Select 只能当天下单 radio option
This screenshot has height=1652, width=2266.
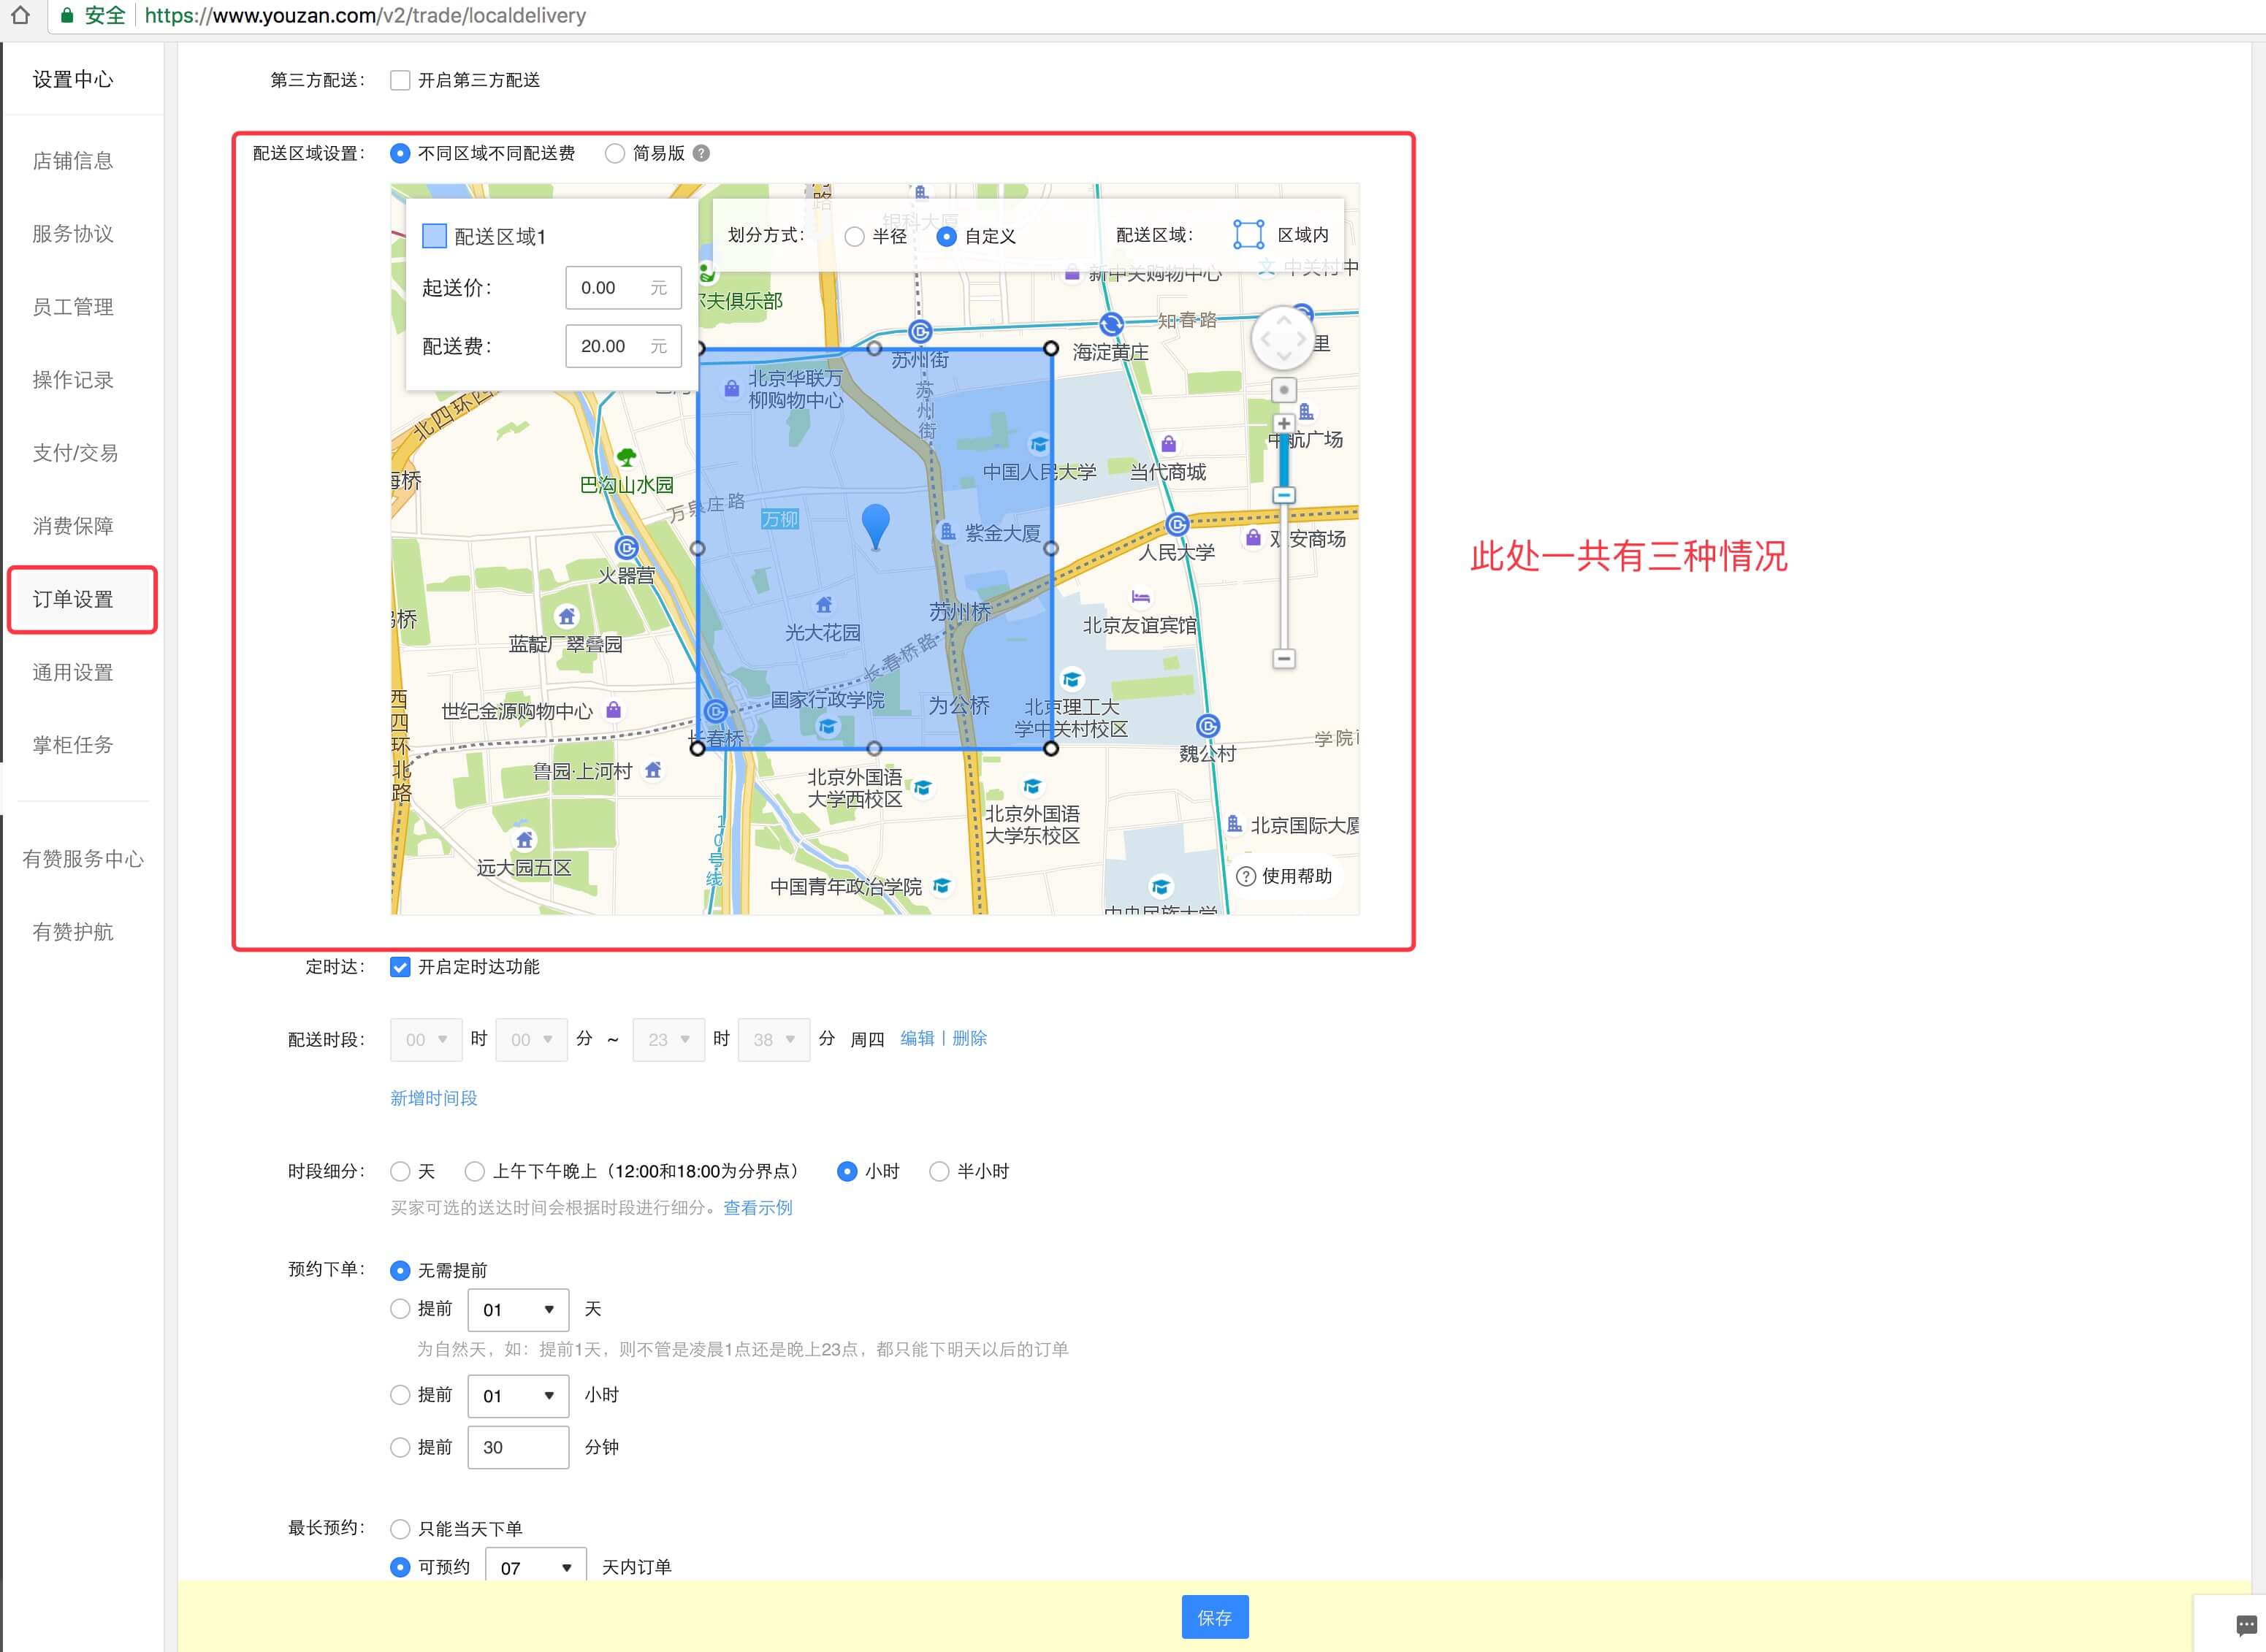(x=400, y=1529)
